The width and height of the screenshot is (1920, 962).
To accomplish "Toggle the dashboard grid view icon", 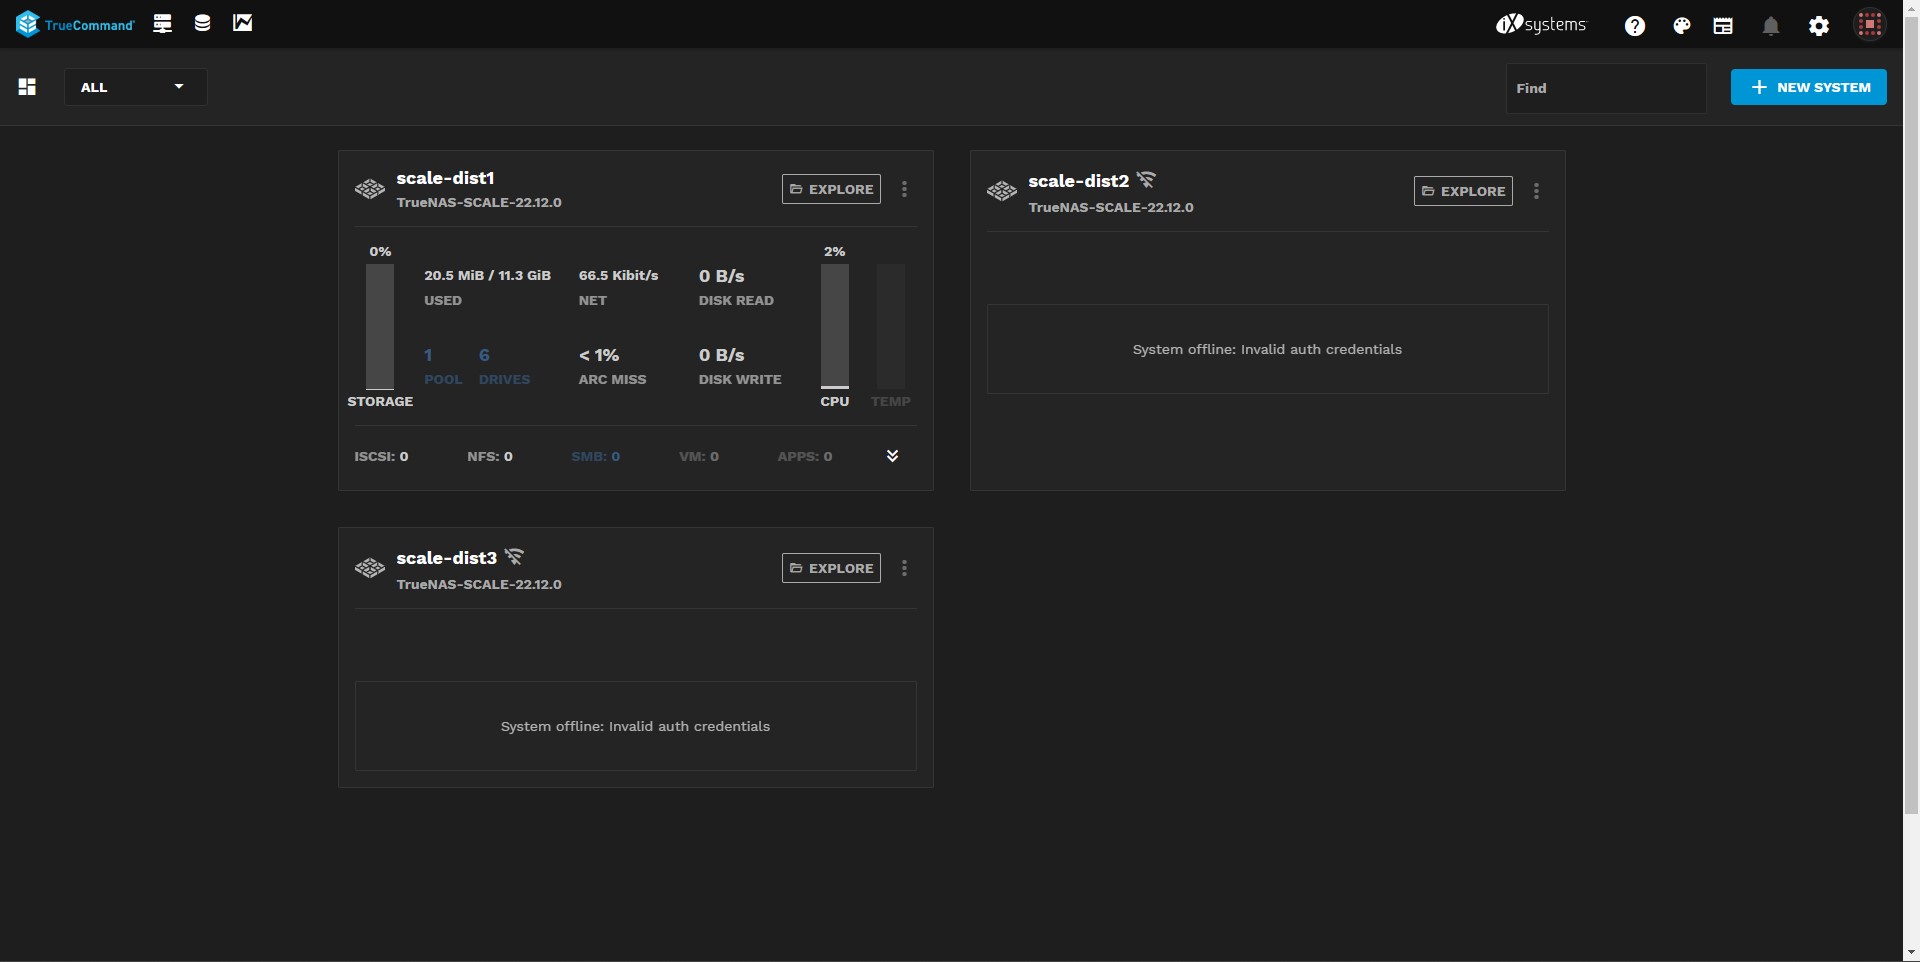I will tap(27, 87).
